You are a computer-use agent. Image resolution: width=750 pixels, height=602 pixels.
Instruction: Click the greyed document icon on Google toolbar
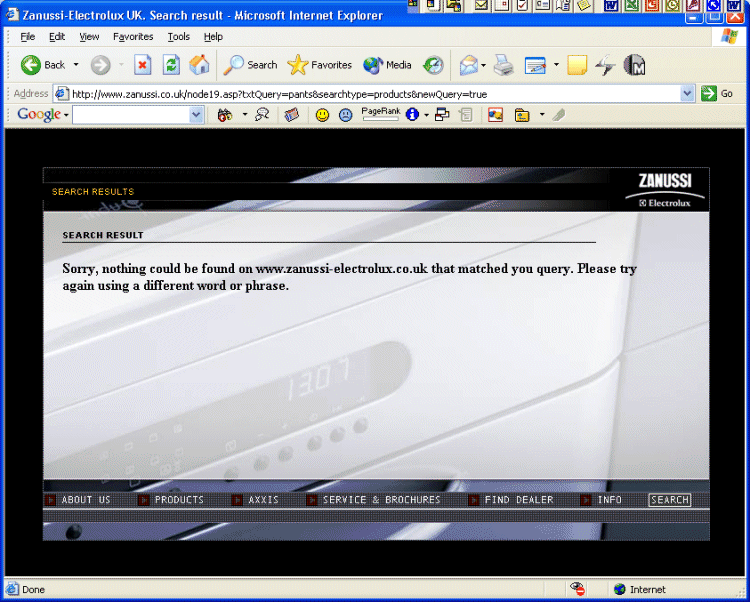pos(465,115)
